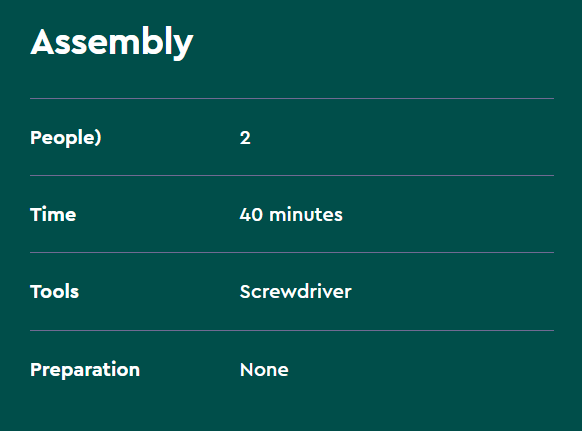Image resolution: width=582 pixels, height=431 pixels.
Task: Click the capital P in Preparation
Action: pyautogui.click(x=36, y=369)
